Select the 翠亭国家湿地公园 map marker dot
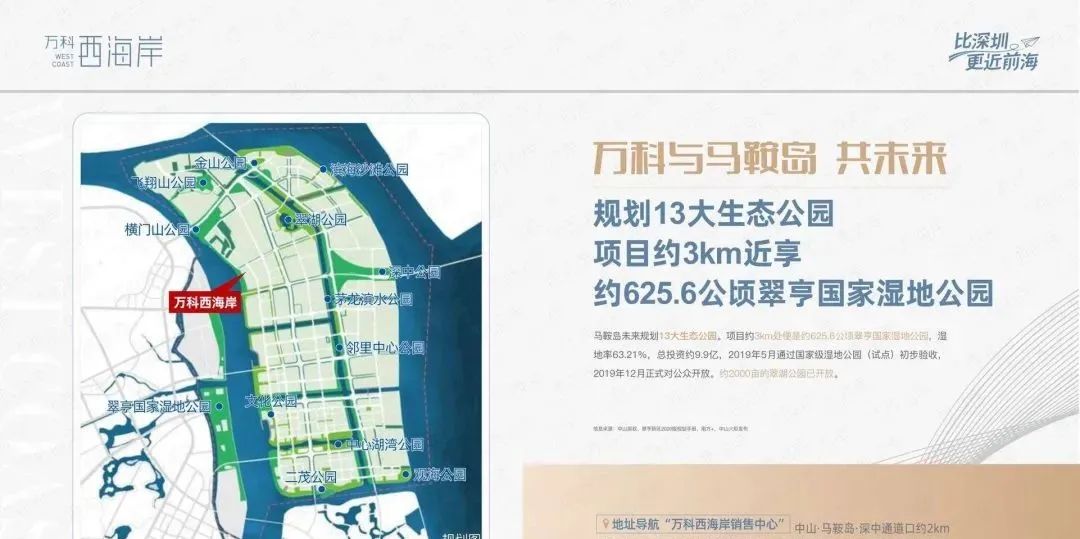 [x=217, y=406]
